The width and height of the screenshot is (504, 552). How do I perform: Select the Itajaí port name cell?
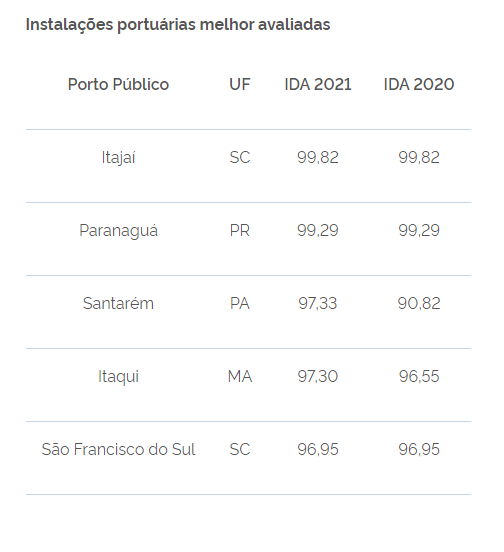click(x=118, y=157)
